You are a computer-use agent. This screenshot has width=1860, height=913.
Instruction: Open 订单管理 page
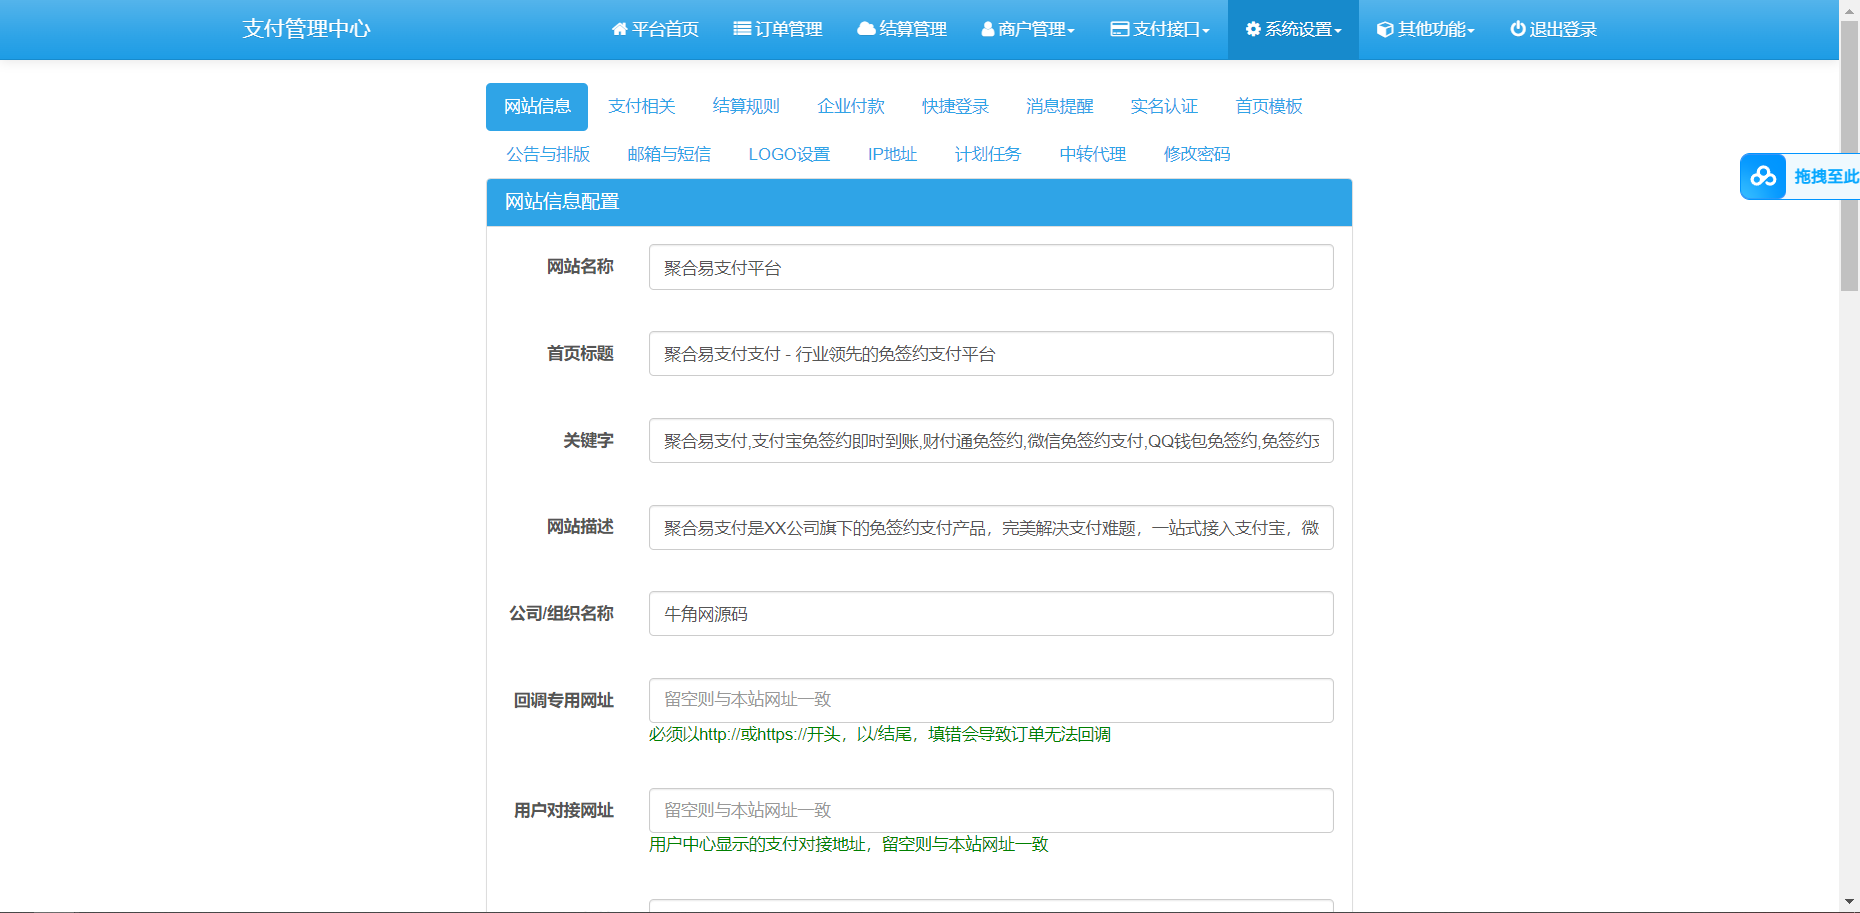click(778, 29)
